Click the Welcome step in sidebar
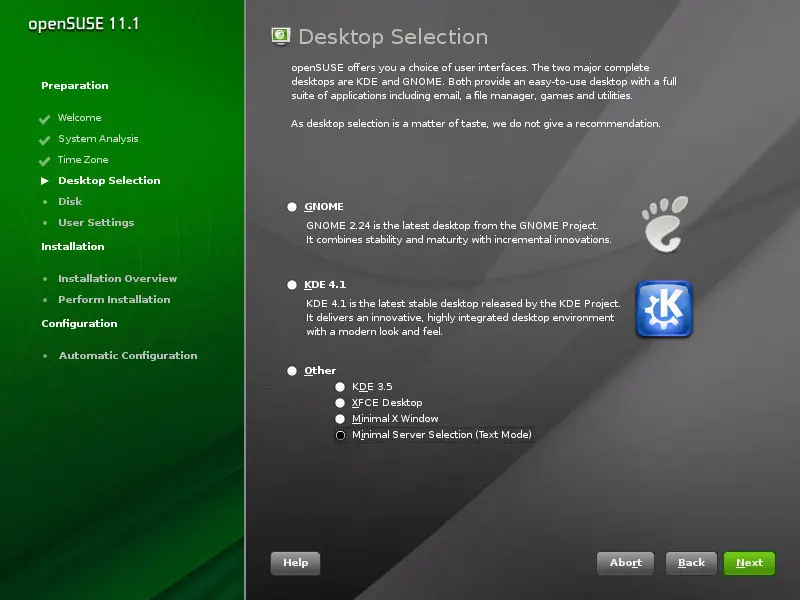The width and height of the screenshot is (800, 600). 80,118
